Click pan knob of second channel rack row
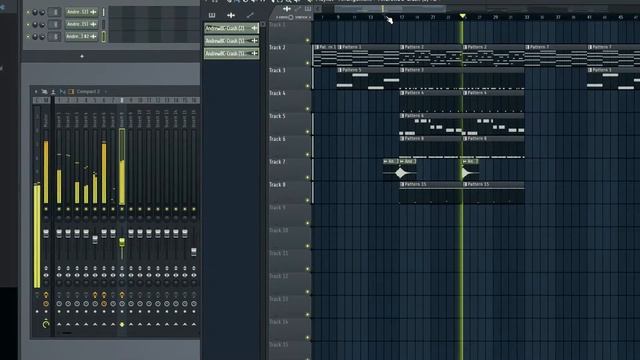The height and width of the screenshot is (360, 640). click(x=35, y=24)
